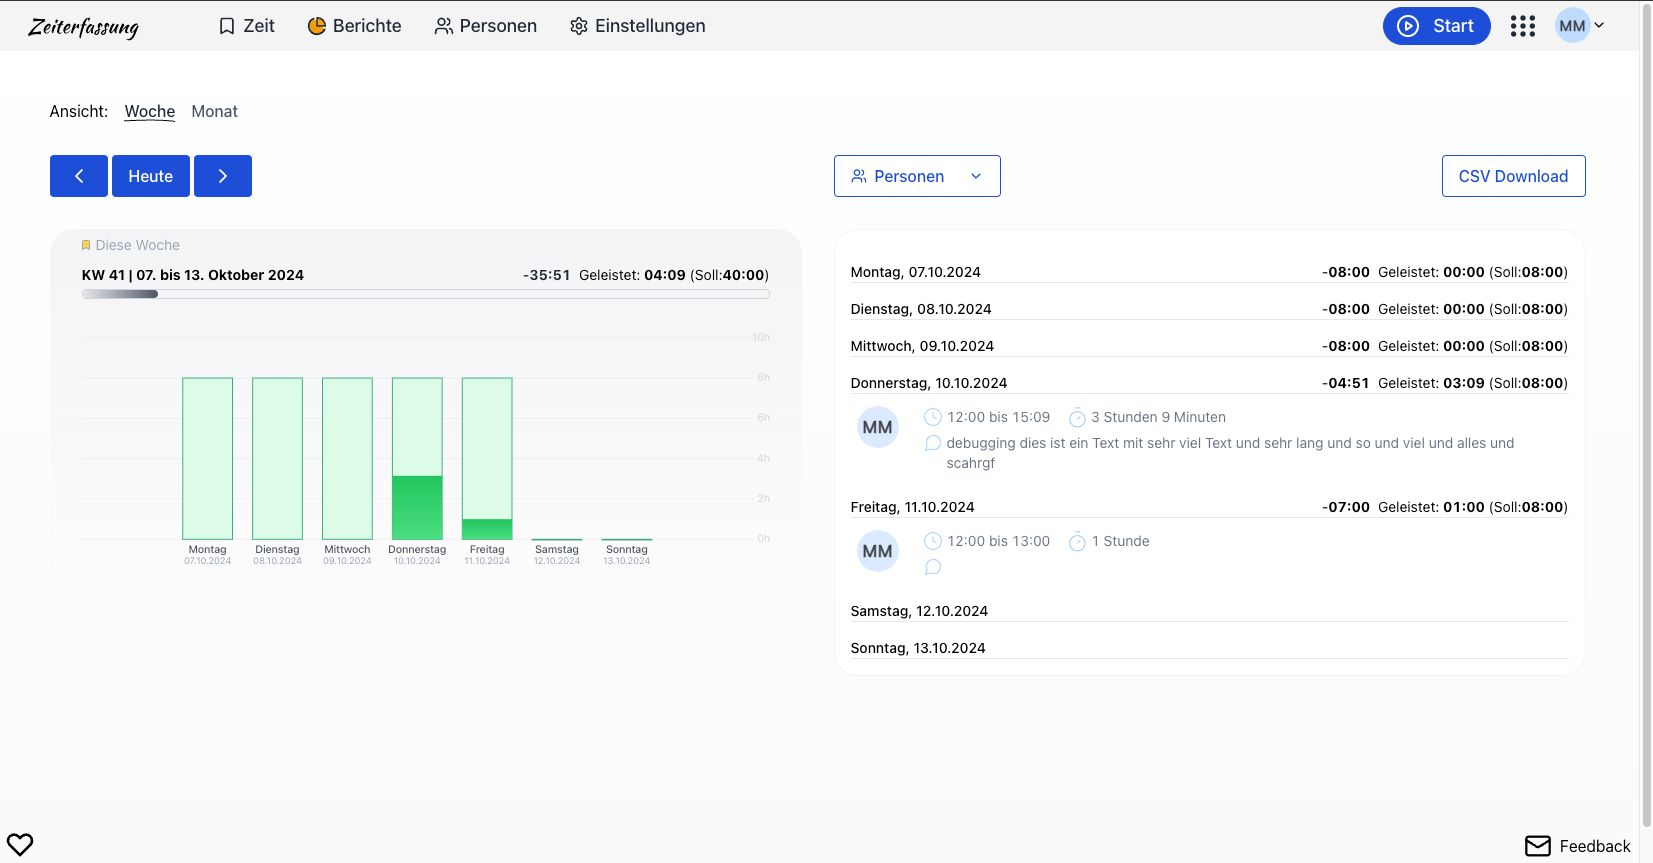Click comment icon beside debugging text
Screen dimensions: 1653x863
(932, 443)
